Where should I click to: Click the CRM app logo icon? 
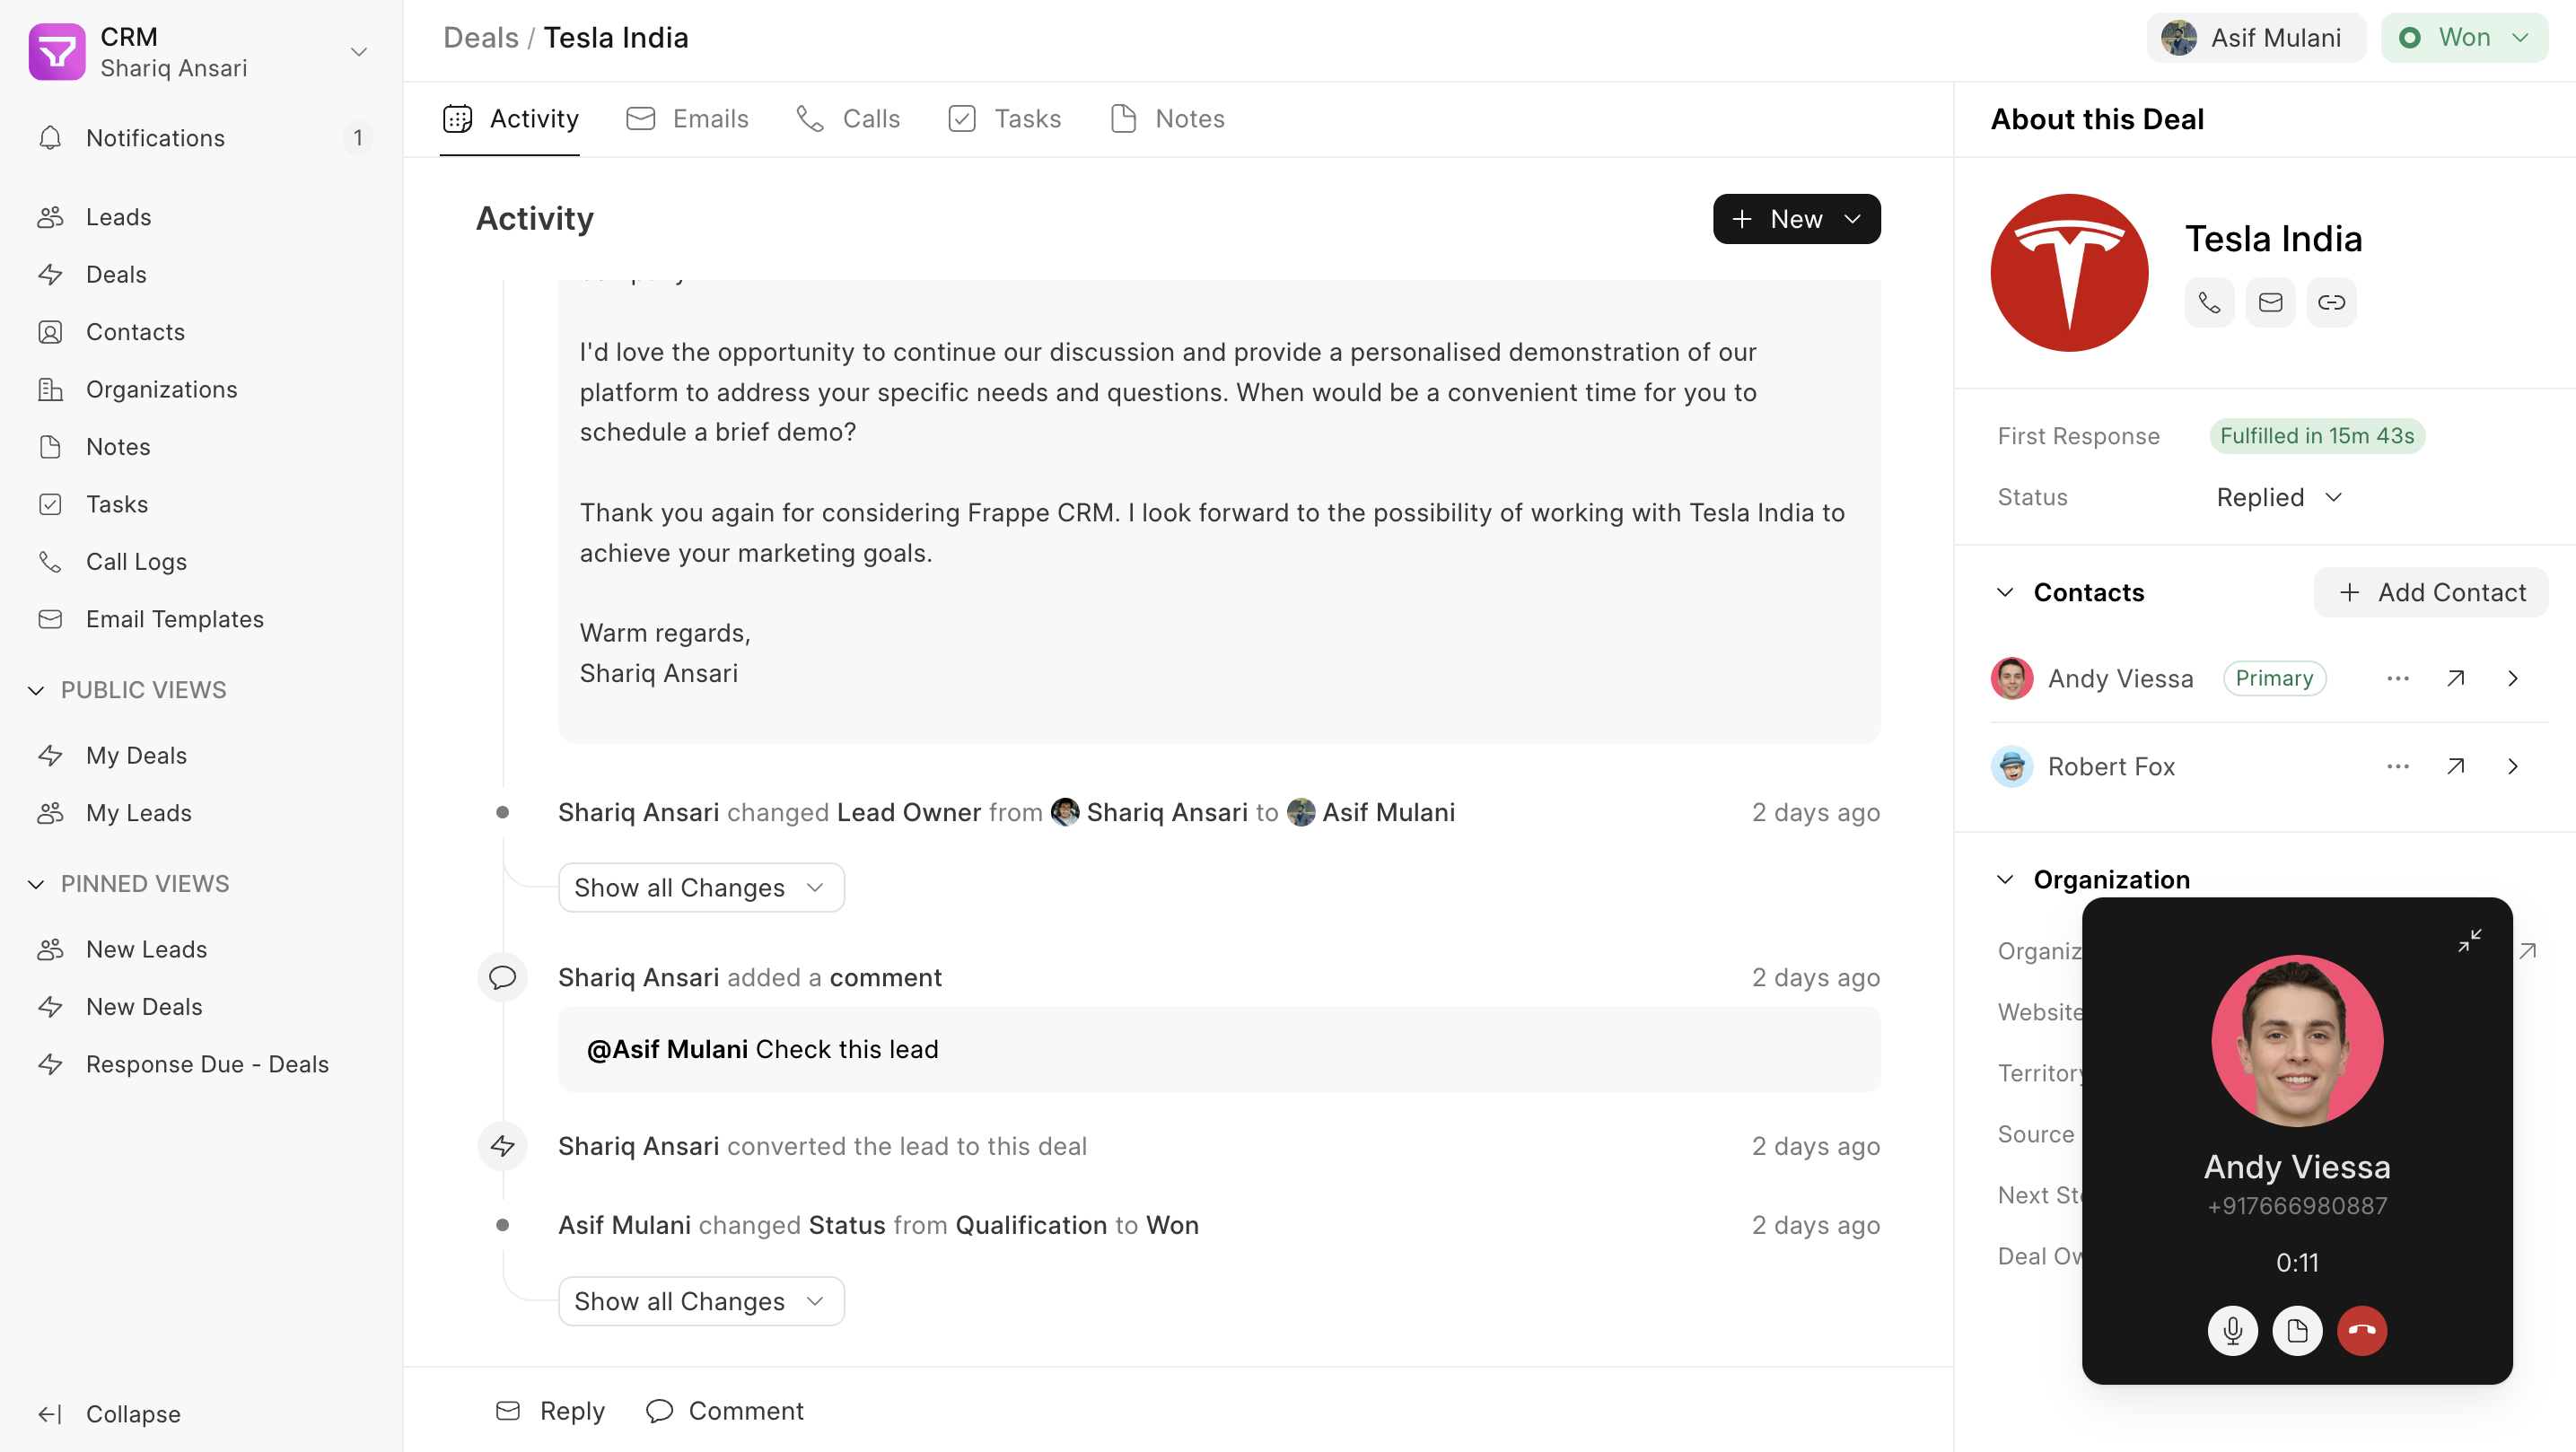click(x=57, y=51)
